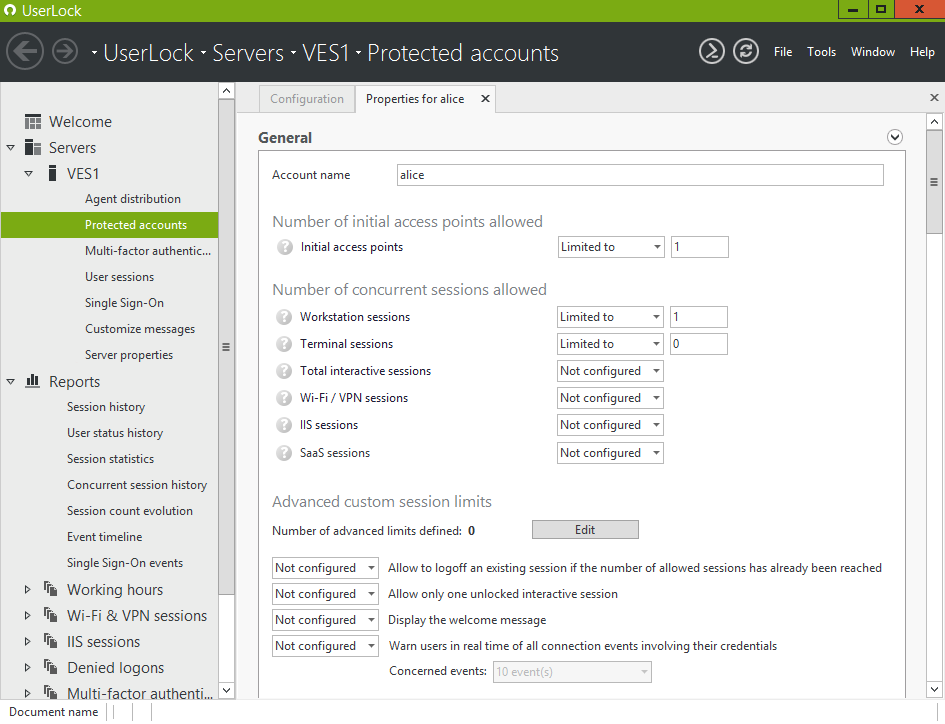This screenshot has height=724, width=945.
Task: Switch to the Configuration tab
Action: pos(307,99)
